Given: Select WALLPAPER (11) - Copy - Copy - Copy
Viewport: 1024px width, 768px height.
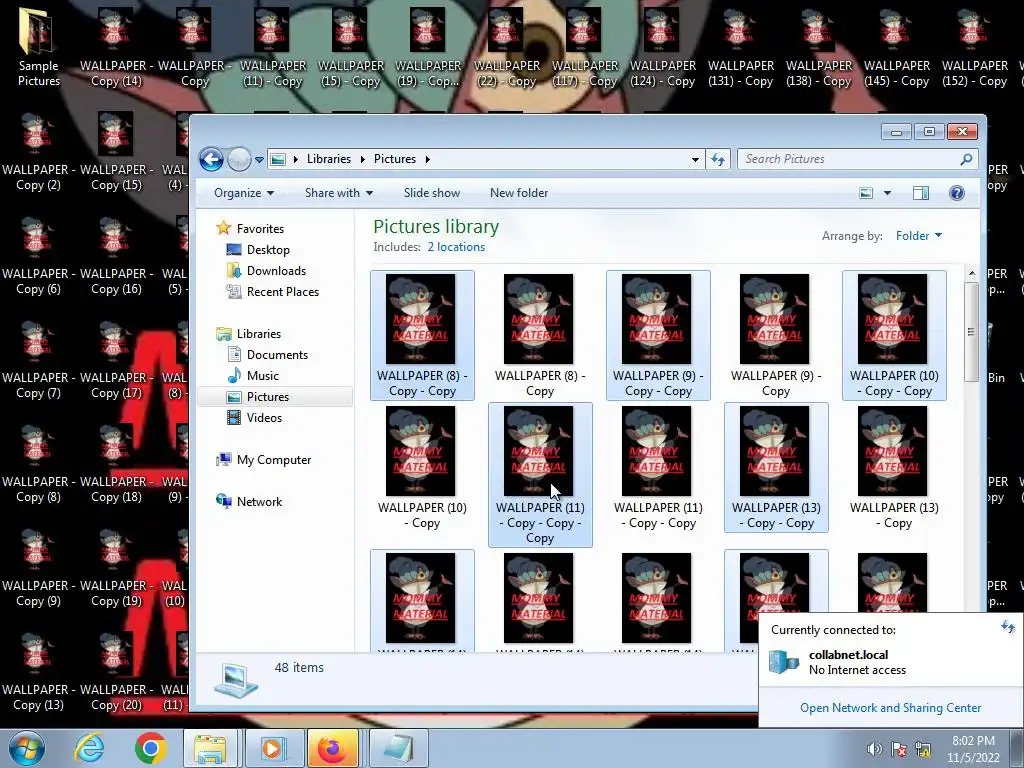Looking at the screenshot, I should [x=540, y=474].
